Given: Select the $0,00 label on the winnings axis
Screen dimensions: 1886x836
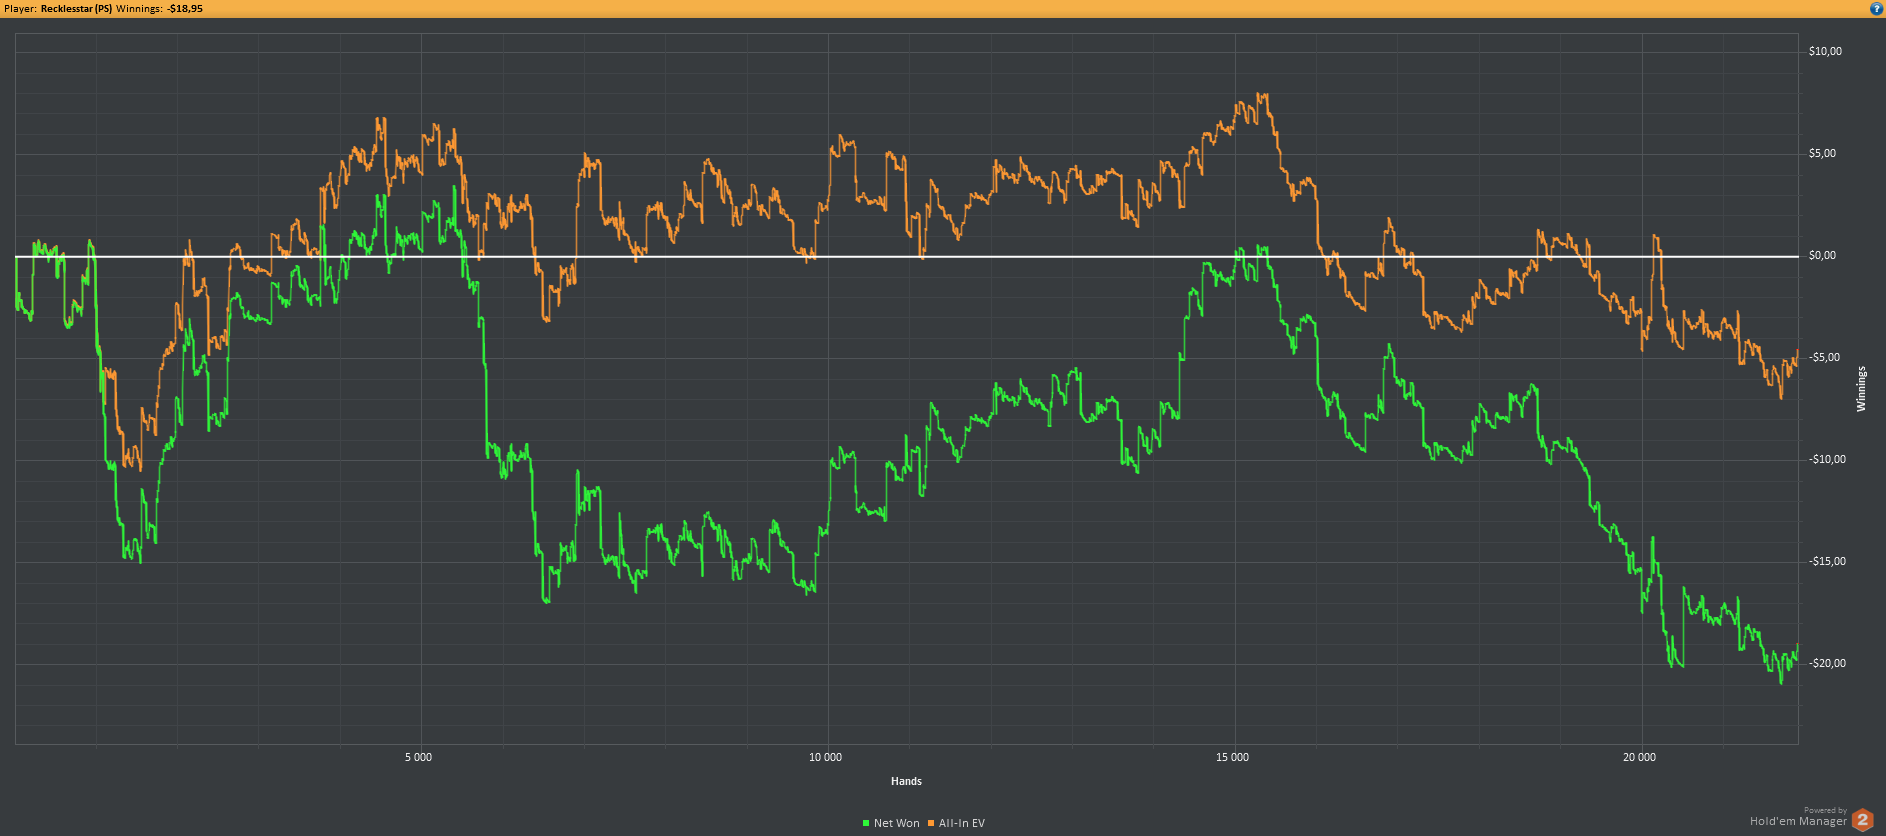Looking at the screenshot, I should [x=1822, y=255].
